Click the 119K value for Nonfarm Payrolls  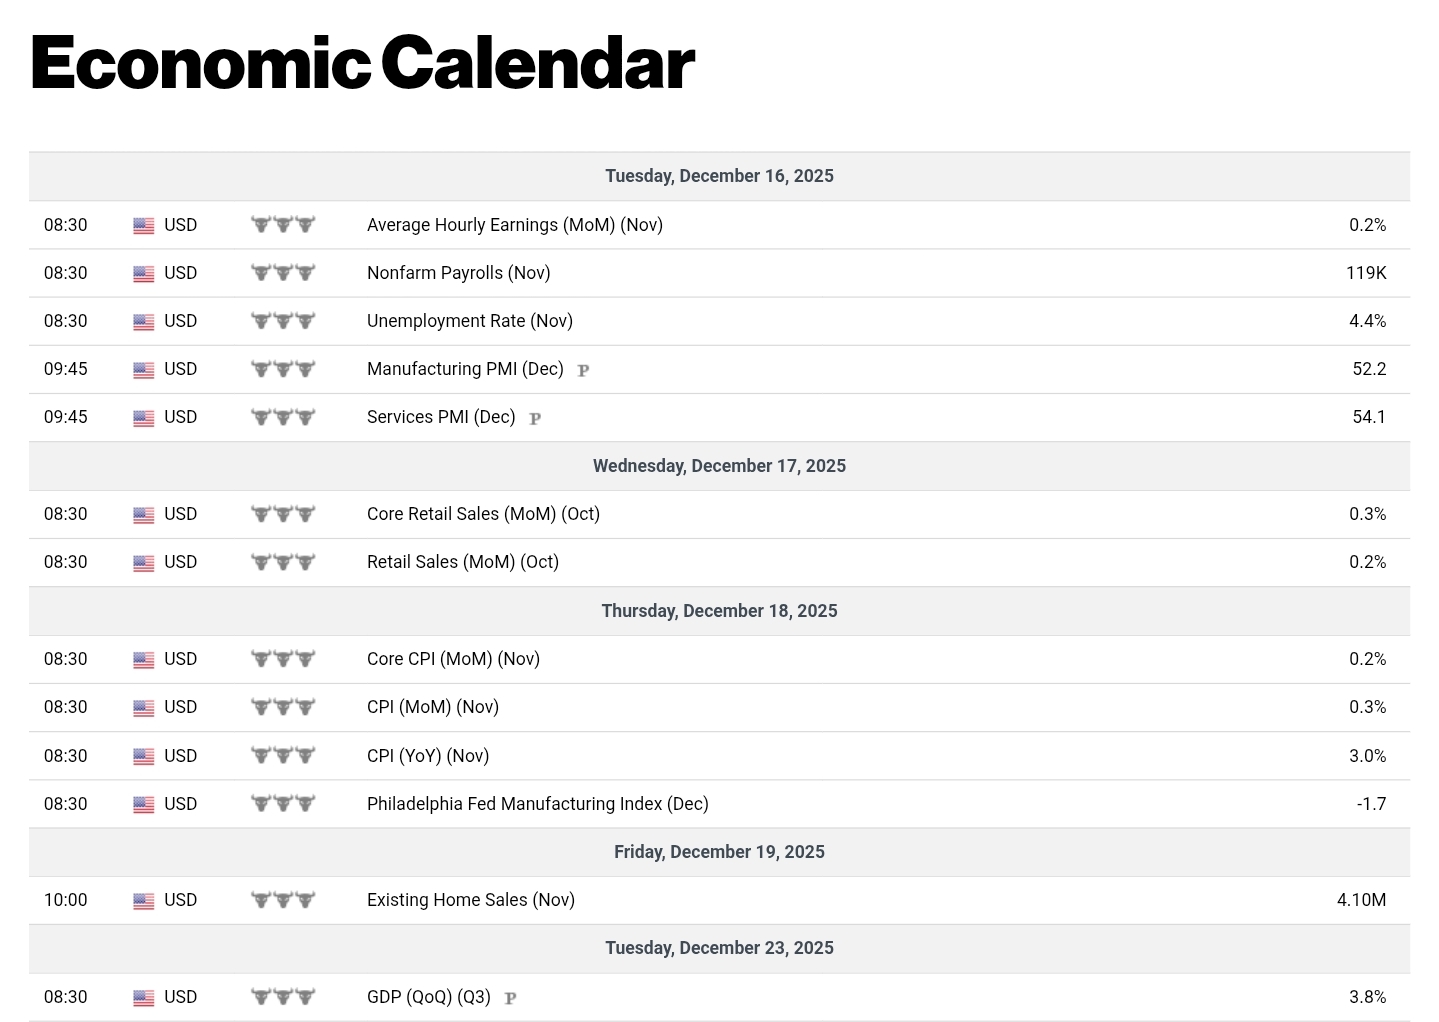[1365, 273]
